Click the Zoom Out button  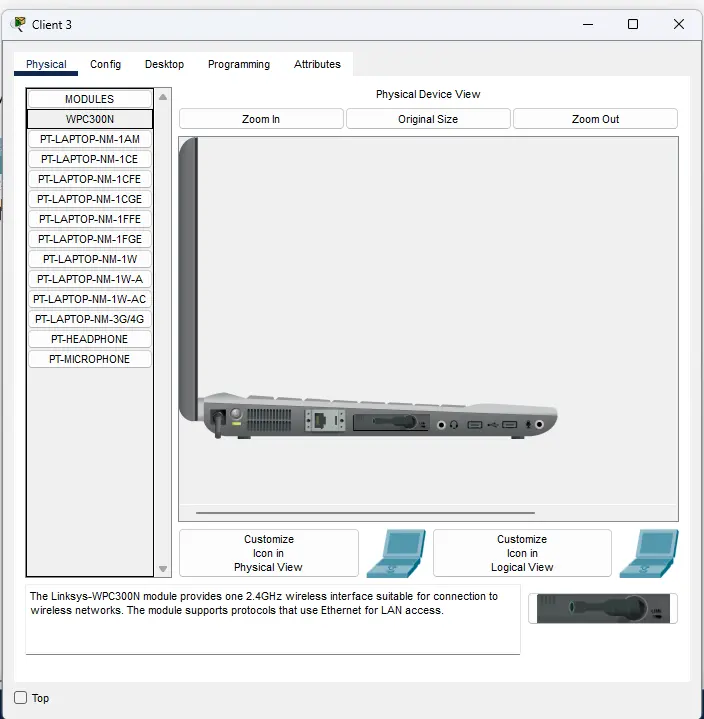pyautogui.click(x=595, y=119)
